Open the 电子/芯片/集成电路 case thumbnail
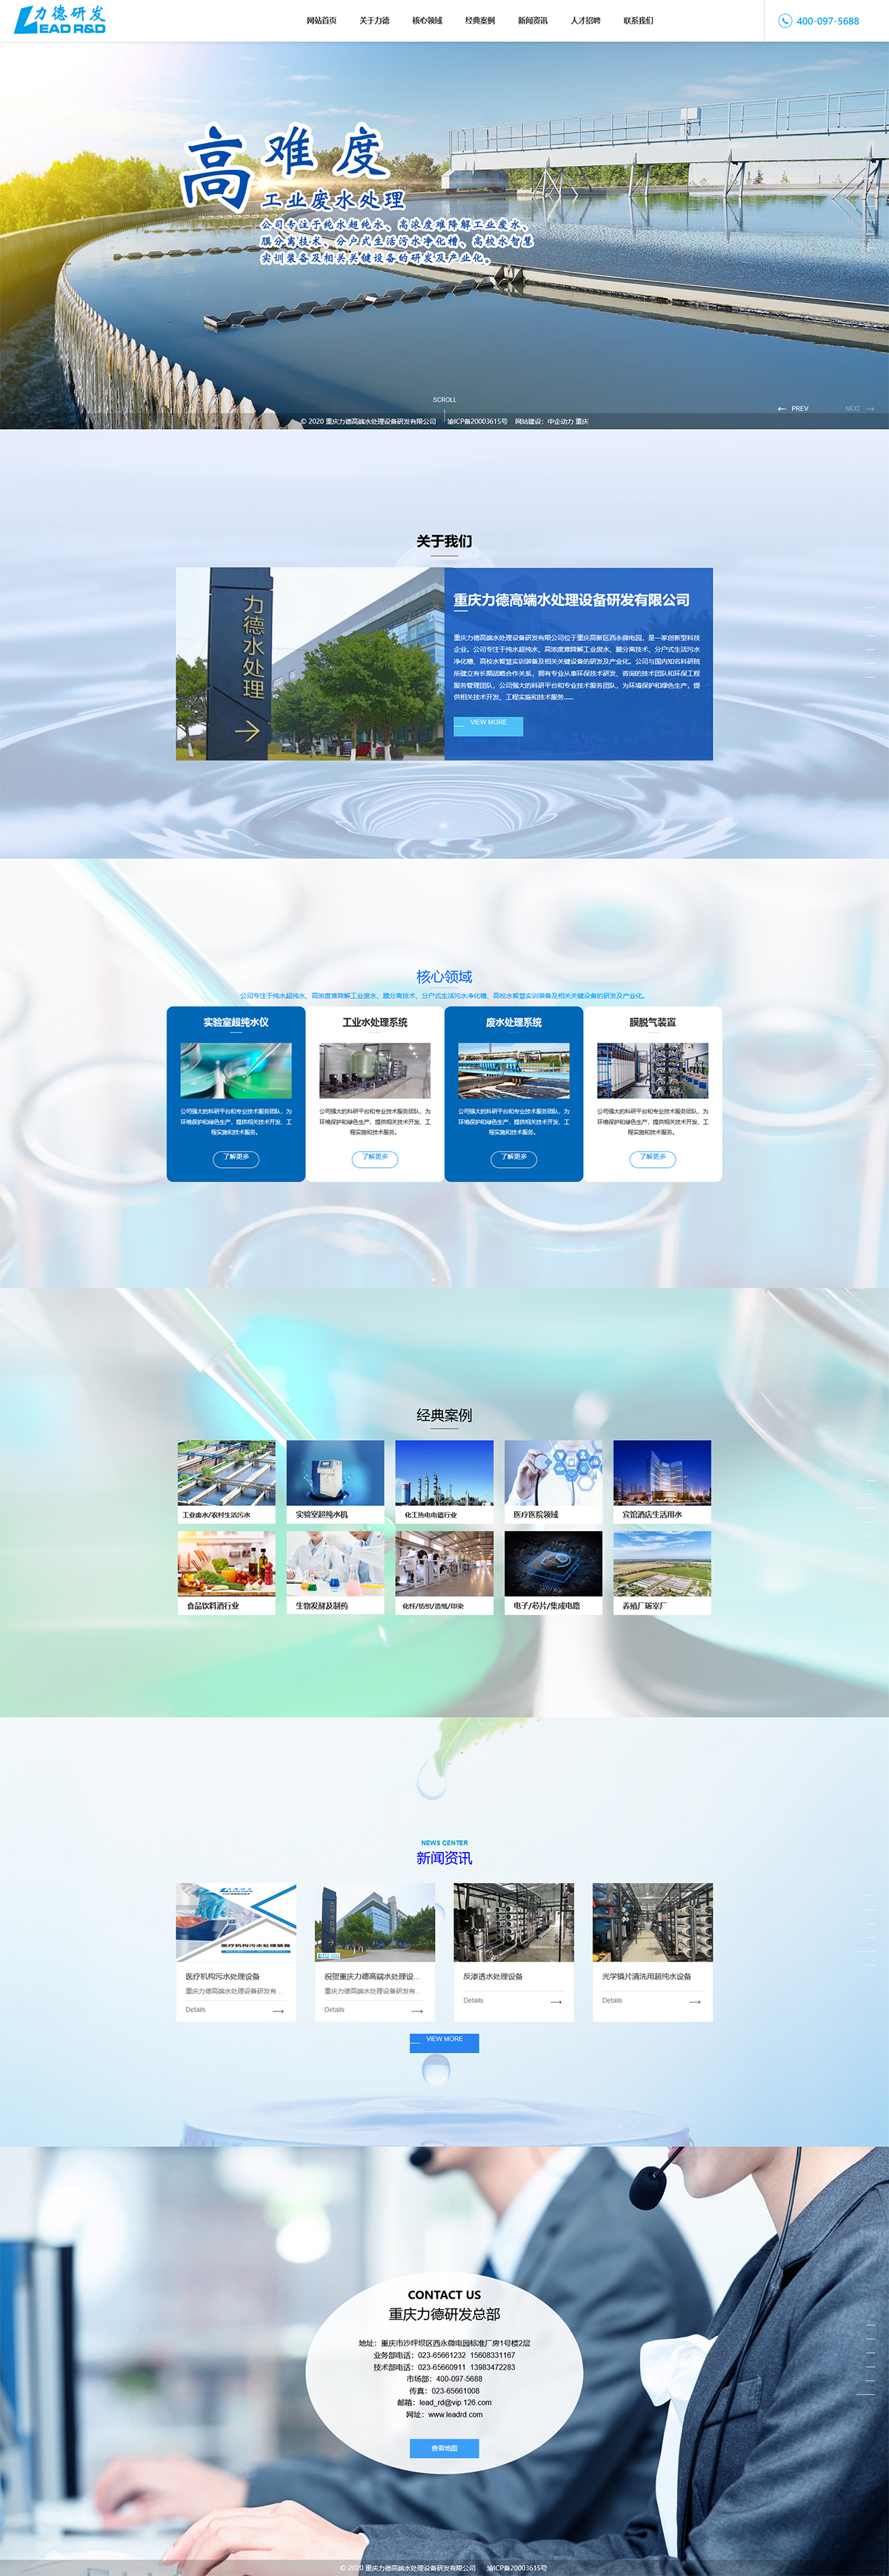Viewport: 889px width, 2576px height. [x=553, y=1564]
